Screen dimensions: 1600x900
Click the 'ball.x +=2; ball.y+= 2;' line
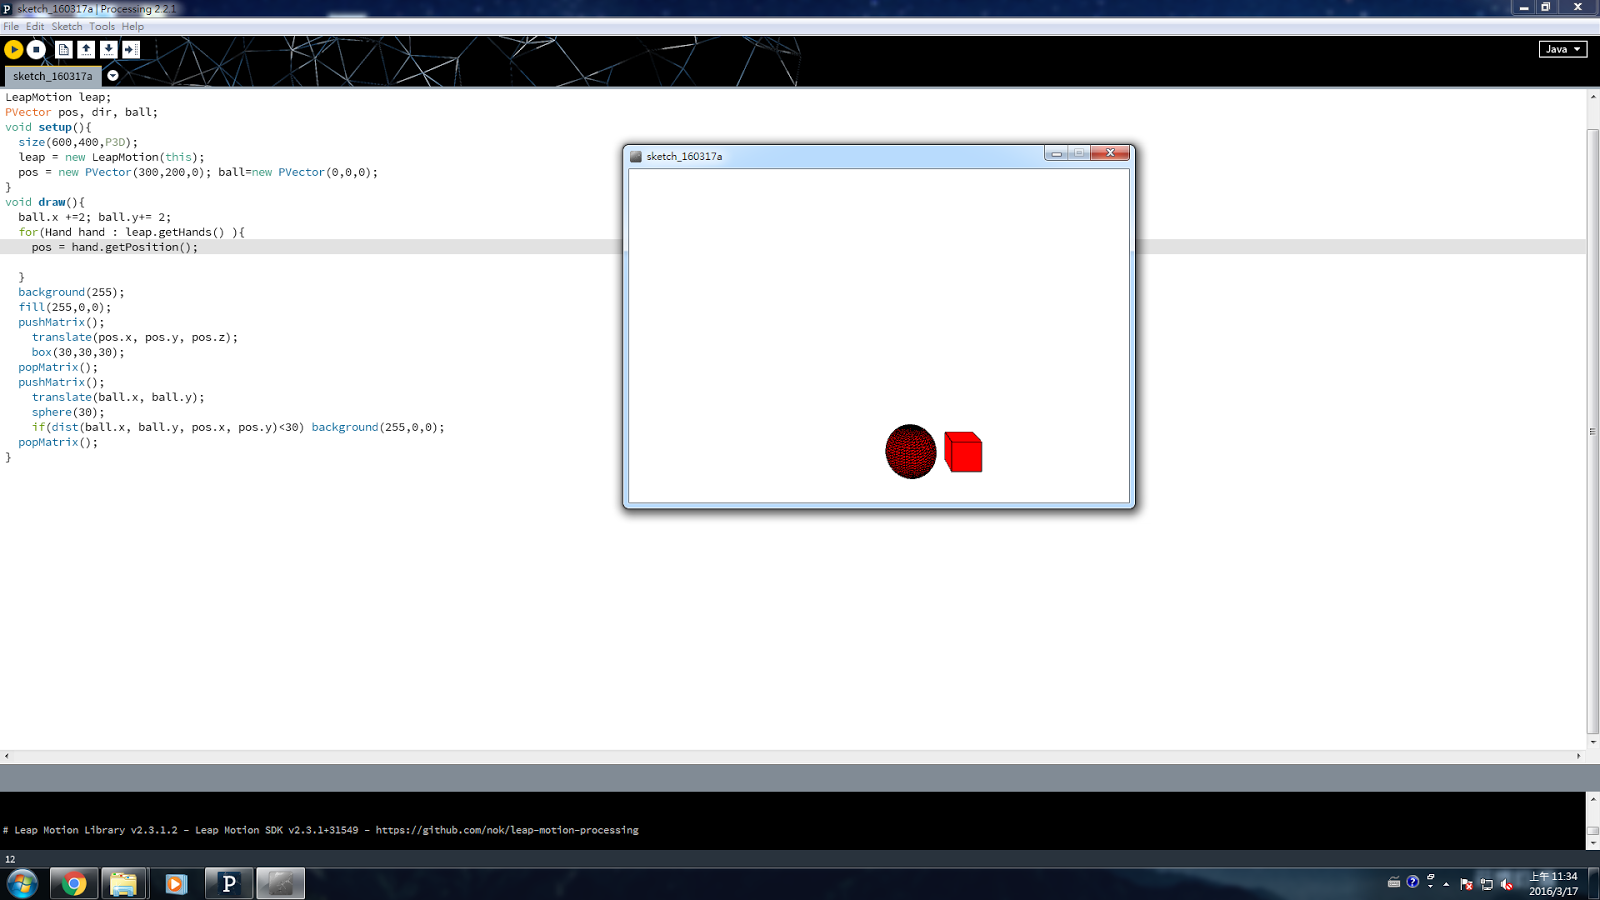(x=94, y=217)
